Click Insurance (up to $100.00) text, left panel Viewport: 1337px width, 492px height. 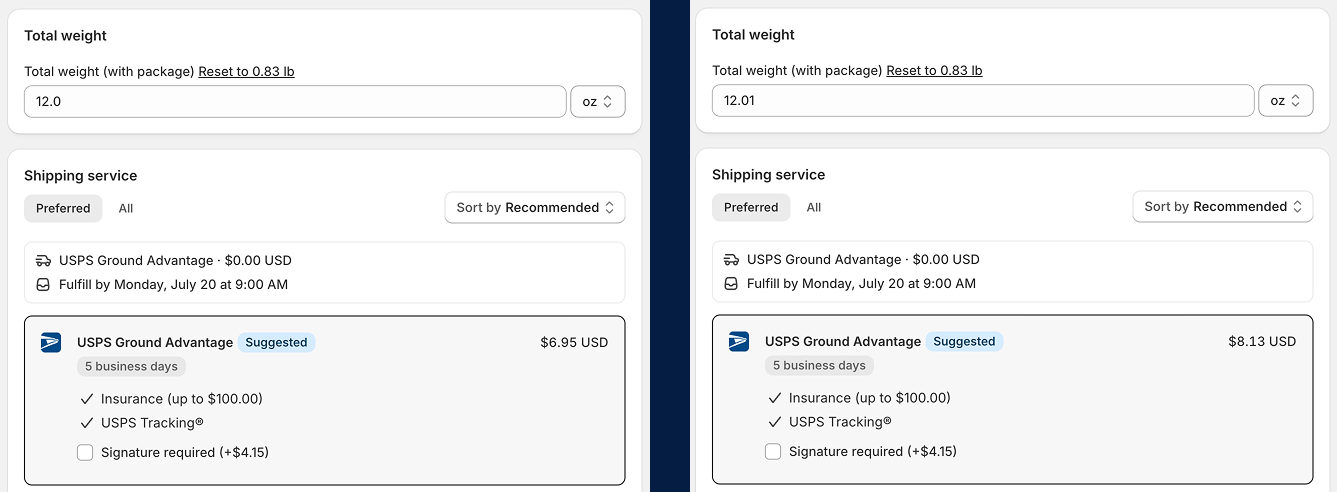(182, 399)
